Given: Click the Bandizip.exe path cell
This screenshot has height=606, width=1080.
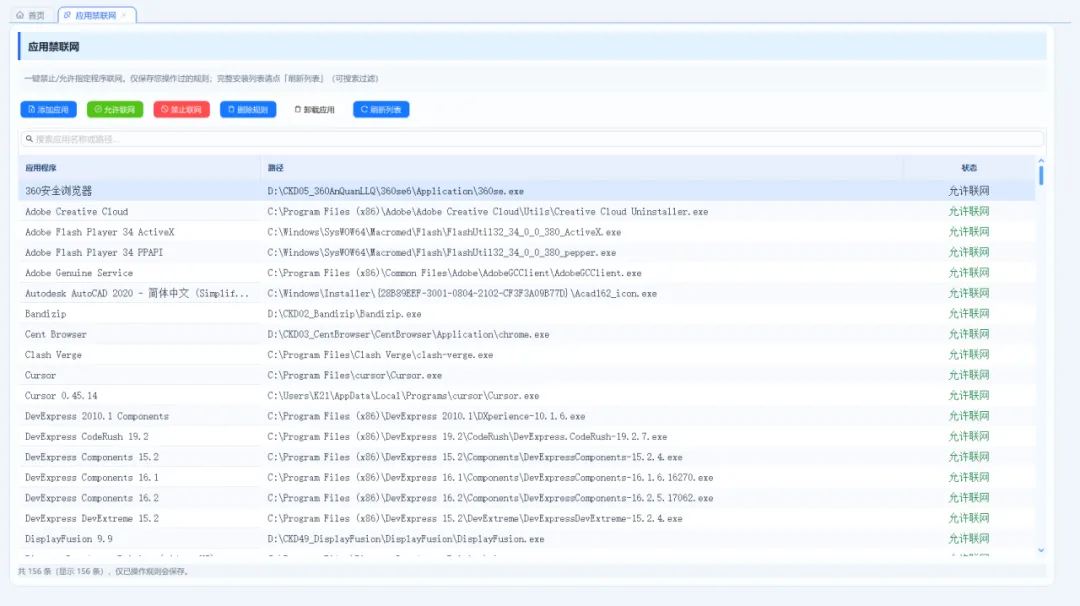Looking at the screenshot, I should tap(344, 314).
